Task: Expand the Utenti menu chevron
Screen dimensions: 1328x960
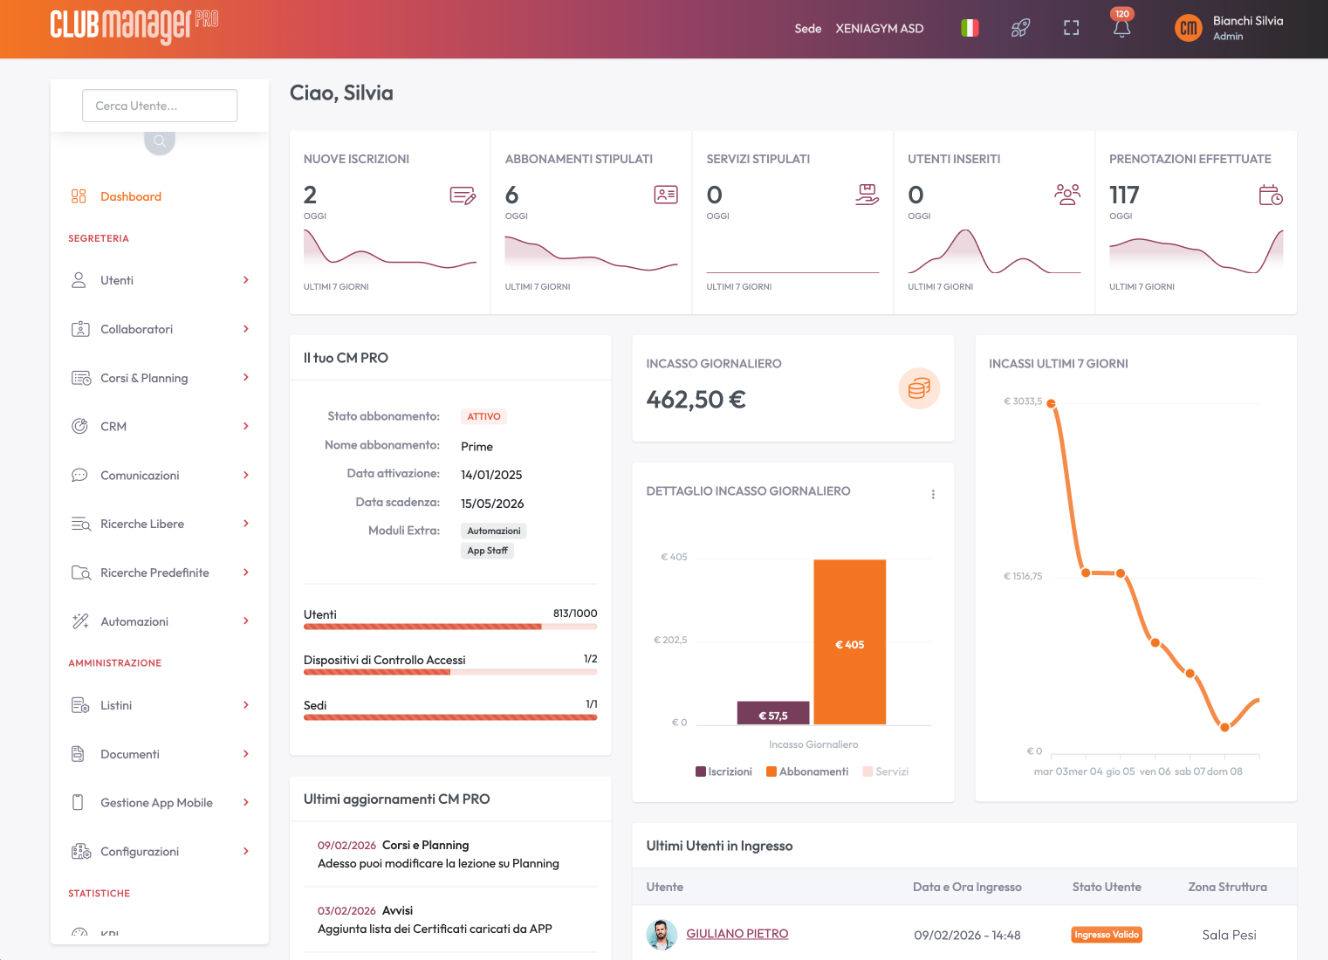Action: click(246, 280)
